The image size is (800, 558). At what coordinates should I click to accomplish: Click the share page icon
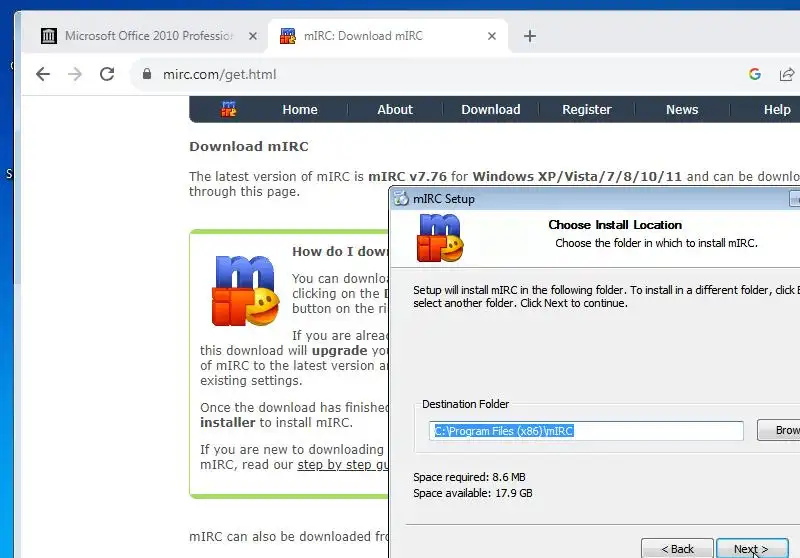(787, 74)
